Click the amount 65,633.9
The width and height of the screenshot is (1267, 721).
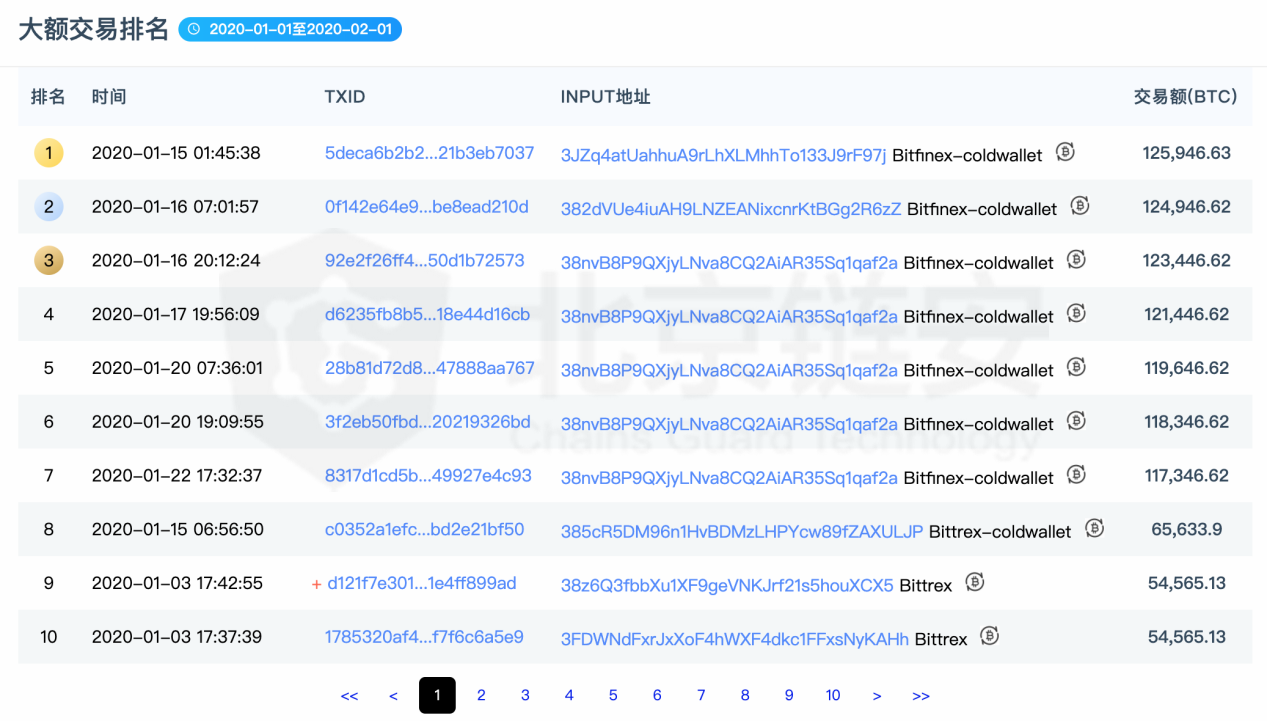pos(1187,529)
